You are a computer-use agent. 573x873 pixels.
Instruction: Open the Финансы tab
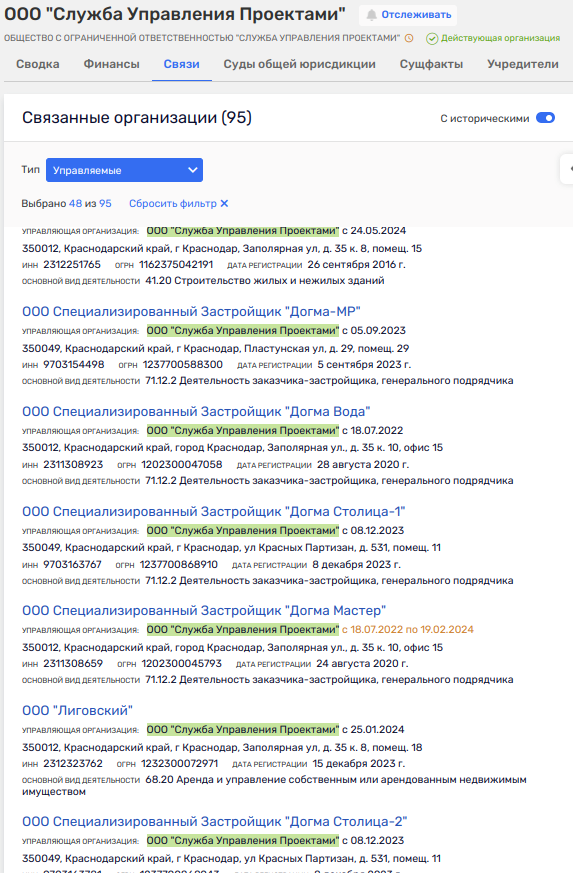tap(111, 65)
